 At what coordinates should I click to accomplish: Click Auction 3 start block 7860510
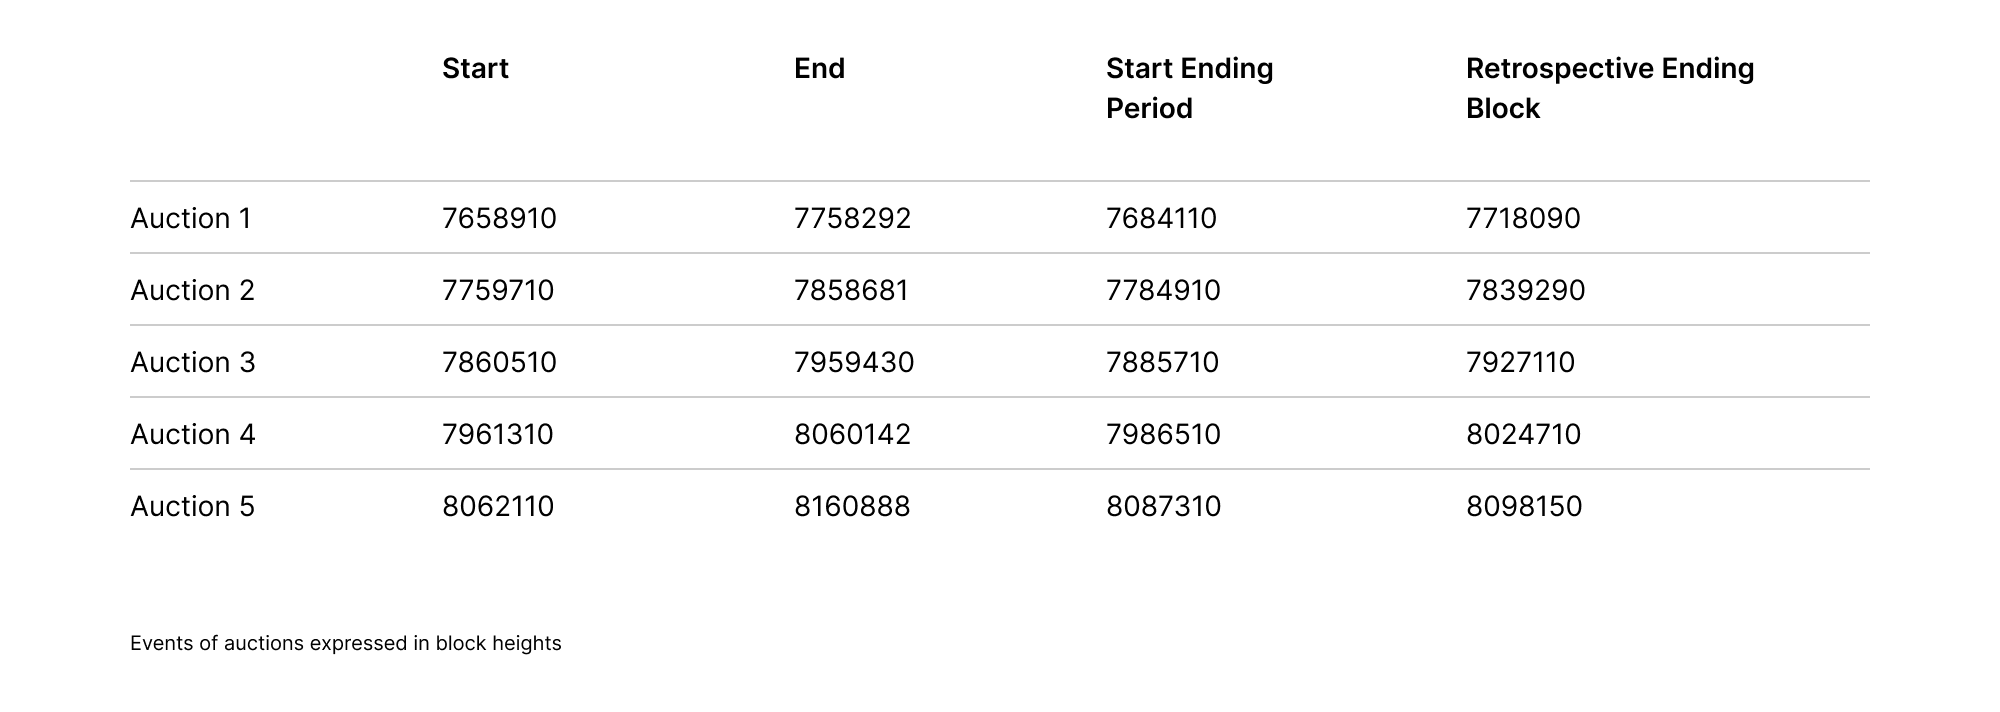point(499,362)
